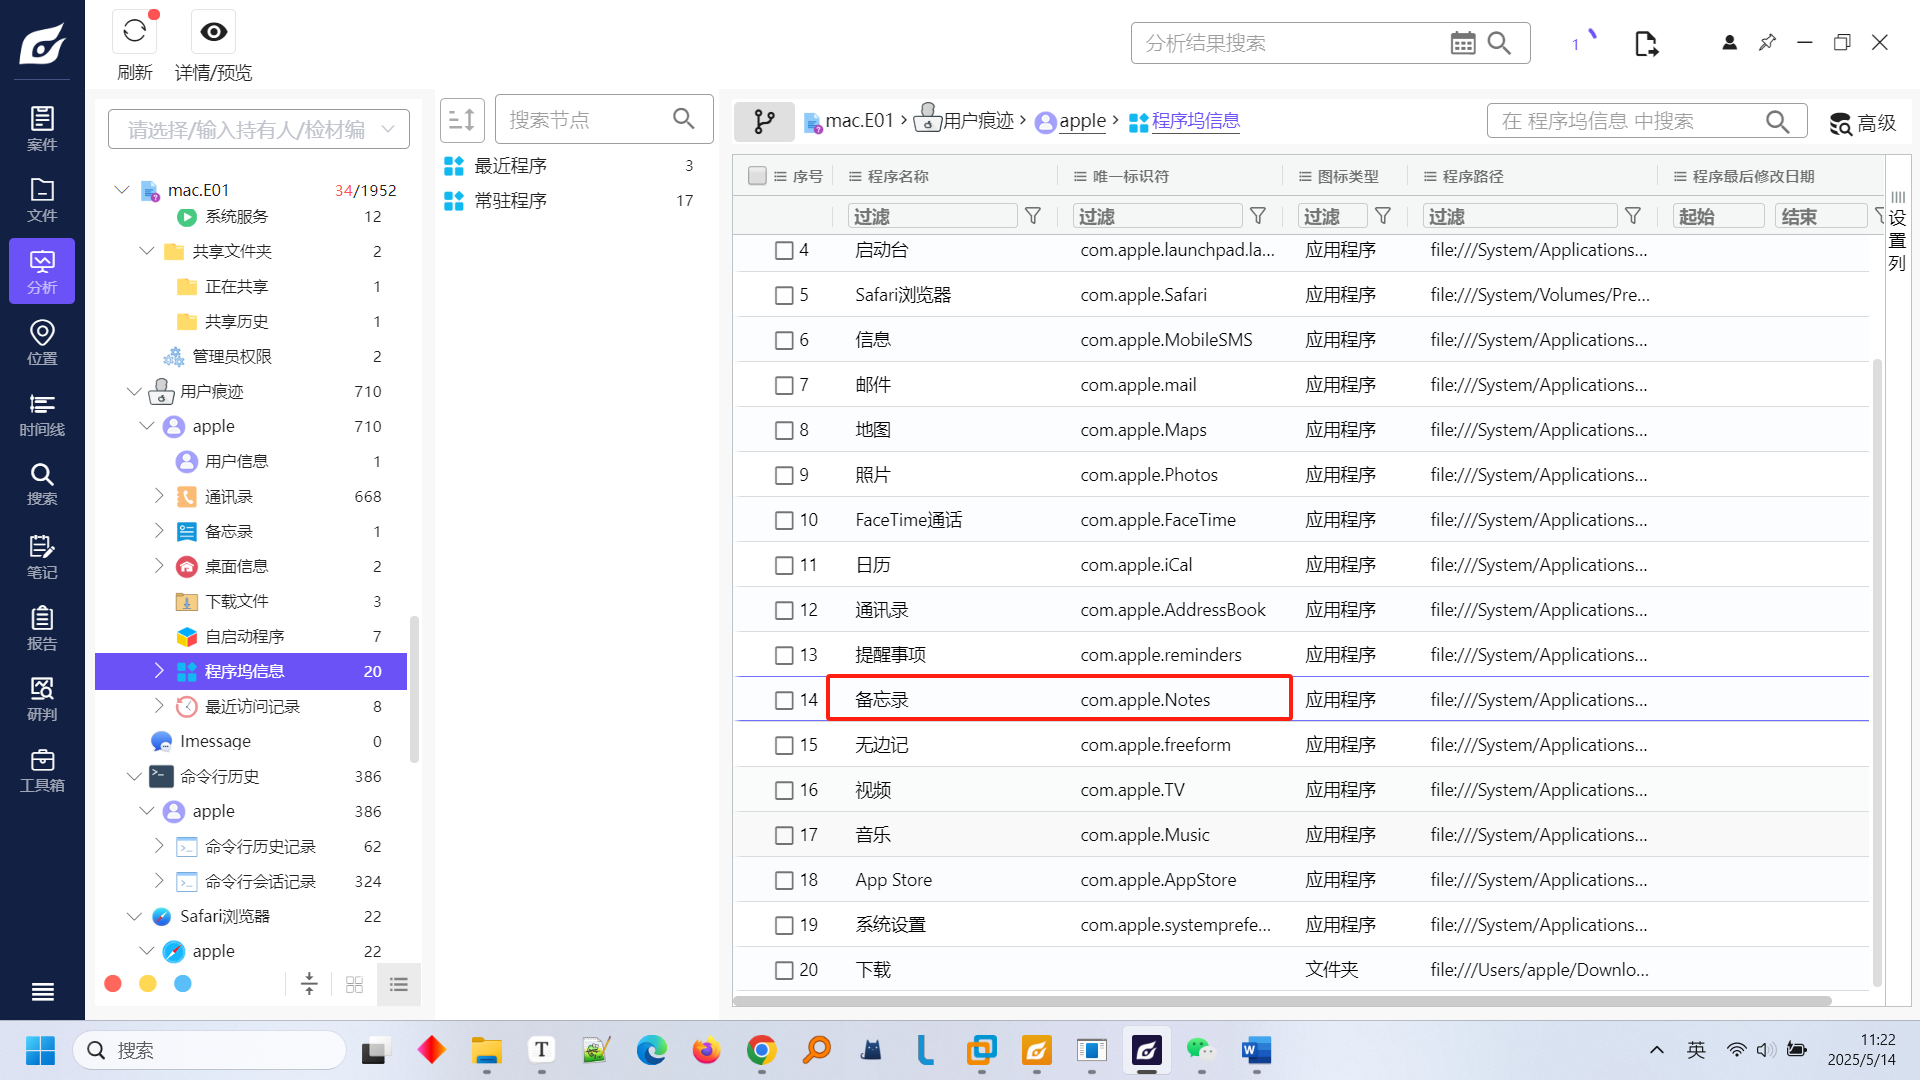This screenshot has height=1080, width=1920.
Task: Click the 设置列 column settings button
Action: point(1897,230)
